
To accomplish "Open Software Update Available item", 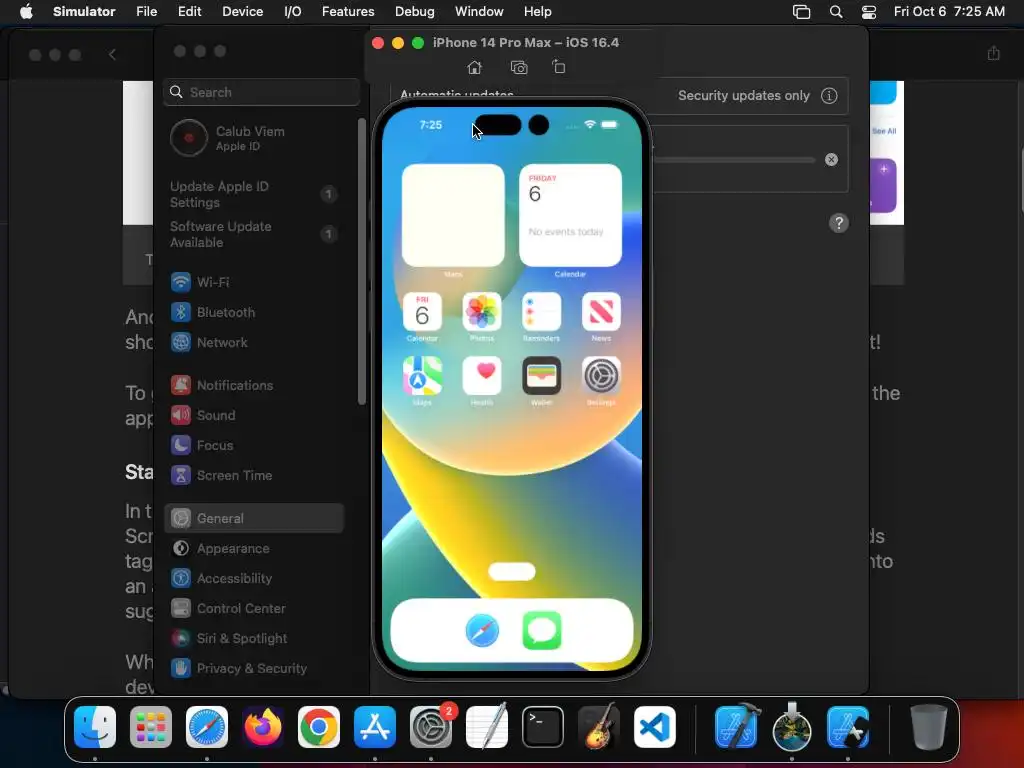I will (253, 234).
